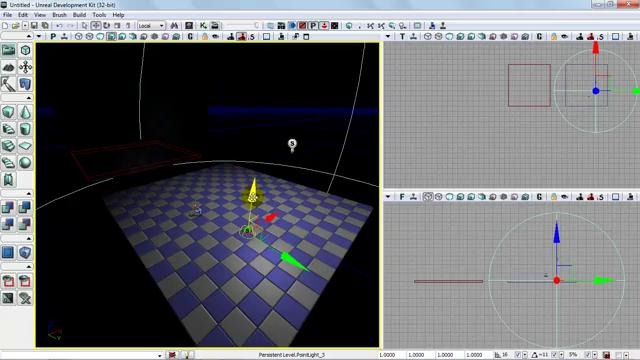
Task: Open the File menu
Action: click(x=7, y=15)
